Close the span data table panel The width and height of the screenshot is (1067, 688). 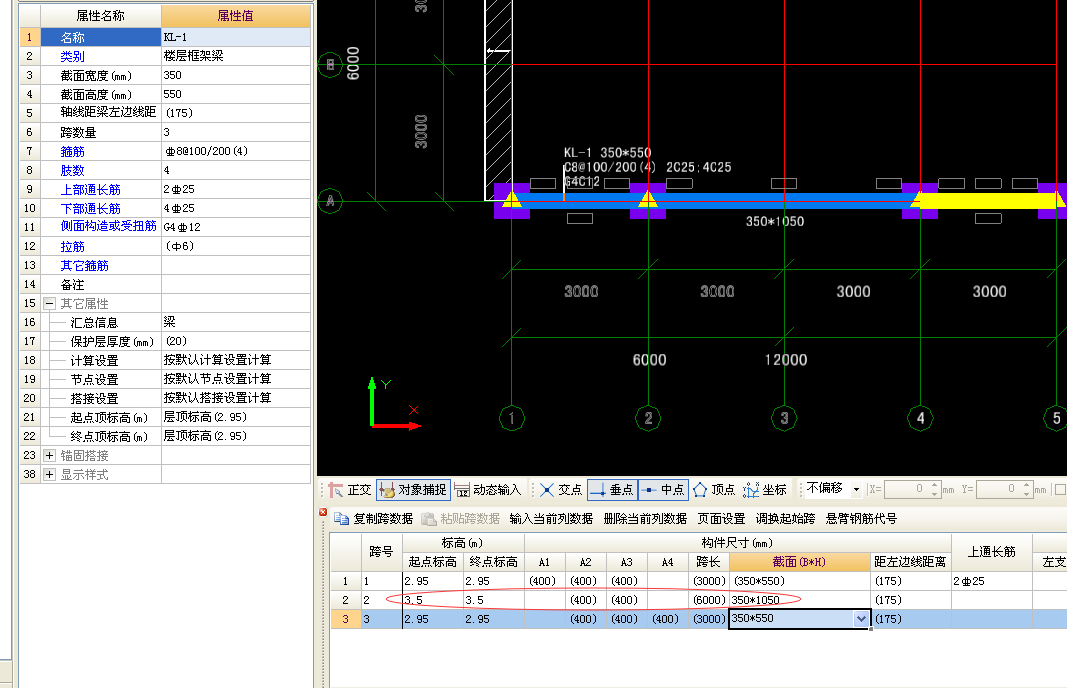[x=323, y=512]
